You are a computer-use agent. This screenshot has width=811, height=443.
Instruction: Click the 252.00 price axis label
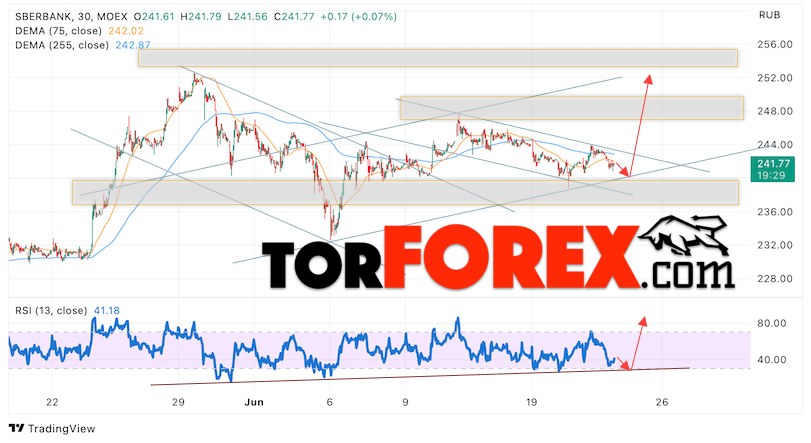775,78
